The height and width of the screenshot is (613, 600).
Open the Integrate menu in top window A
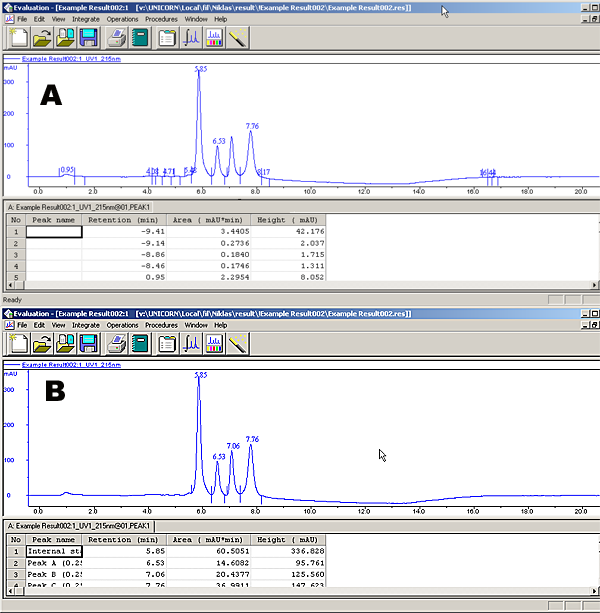pos(86,19)
